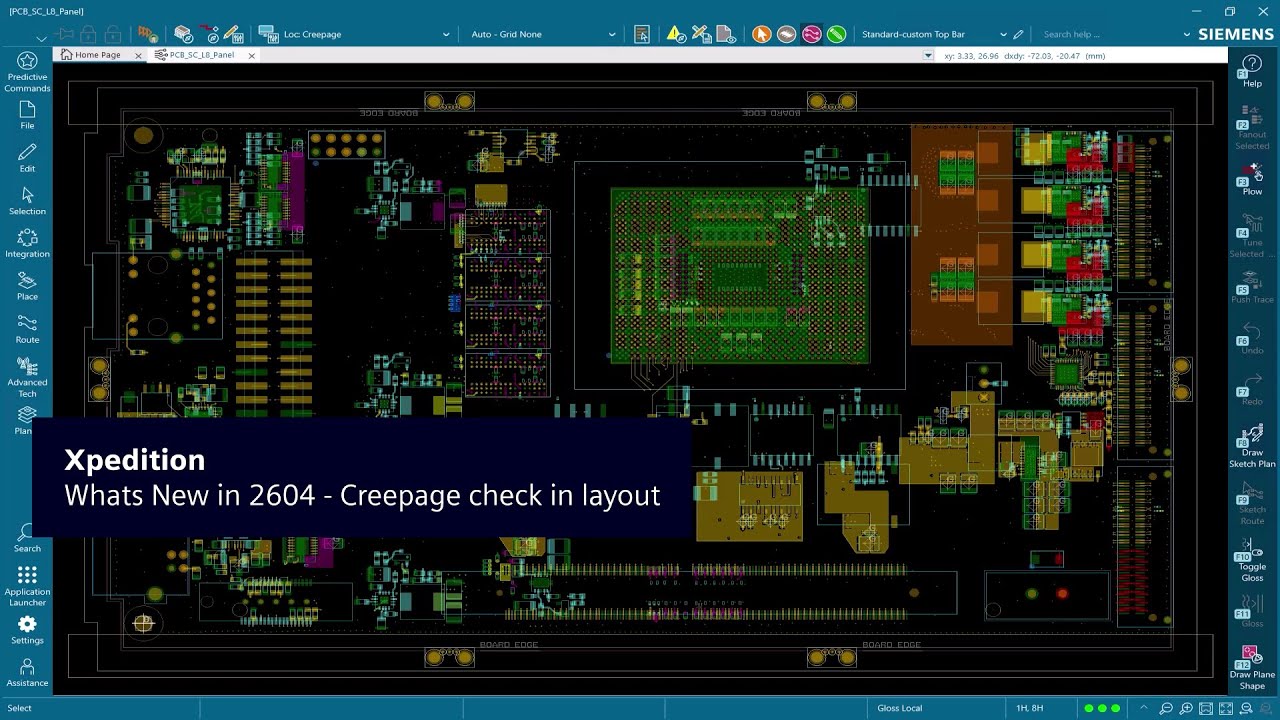Open Advanced Tech tools
Screen dimensions: 1280x720
[27, 377]
